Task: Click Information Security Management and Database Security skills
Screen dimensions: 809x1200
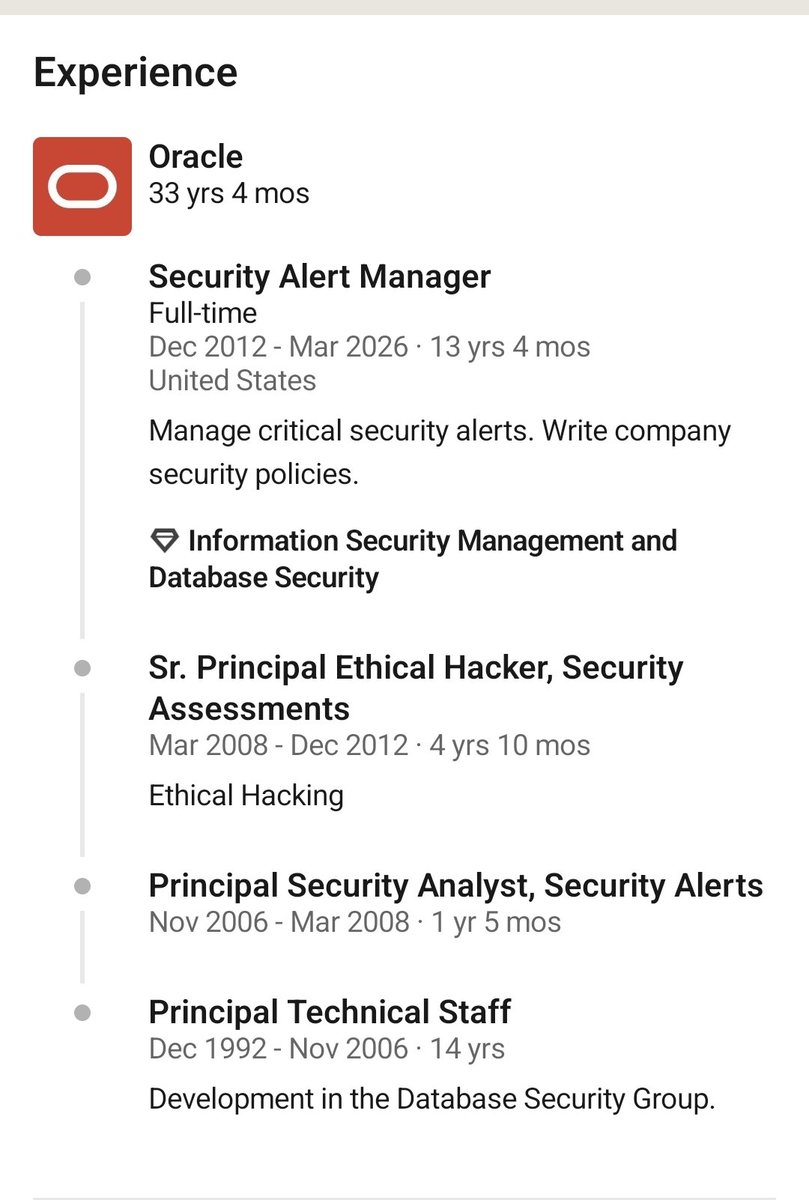Action: tap(413, 559)
